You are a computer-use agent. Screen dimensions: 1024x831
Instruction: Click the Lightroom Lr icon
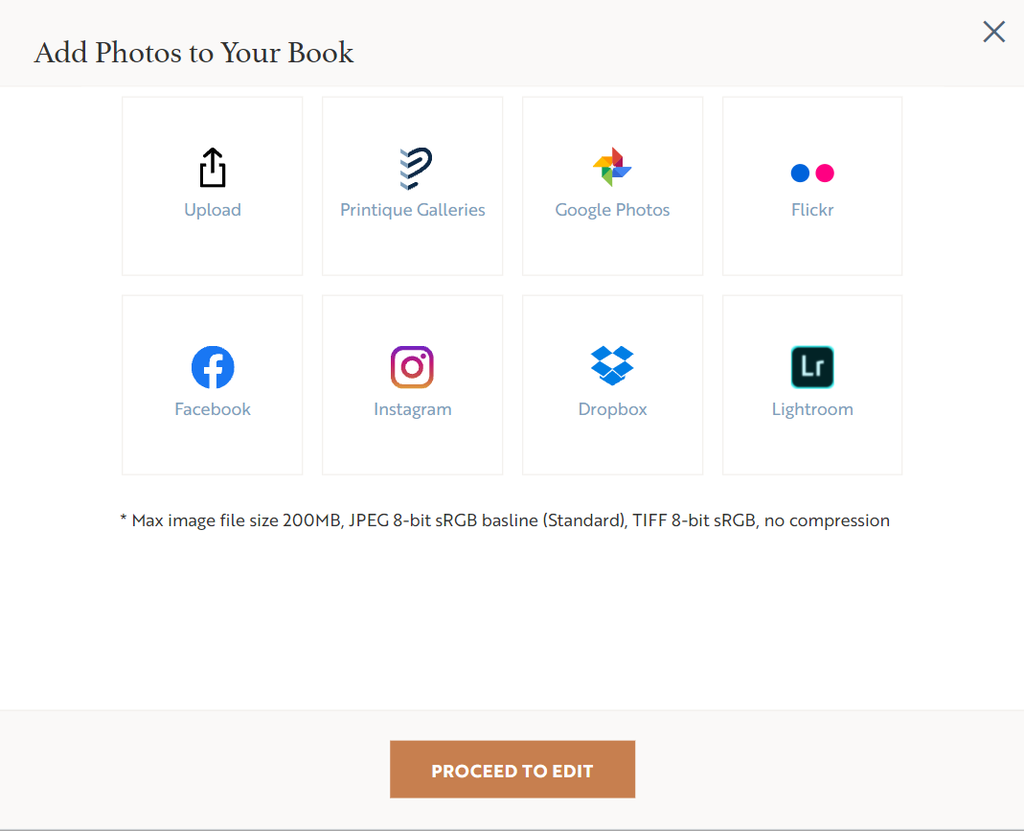812,367
